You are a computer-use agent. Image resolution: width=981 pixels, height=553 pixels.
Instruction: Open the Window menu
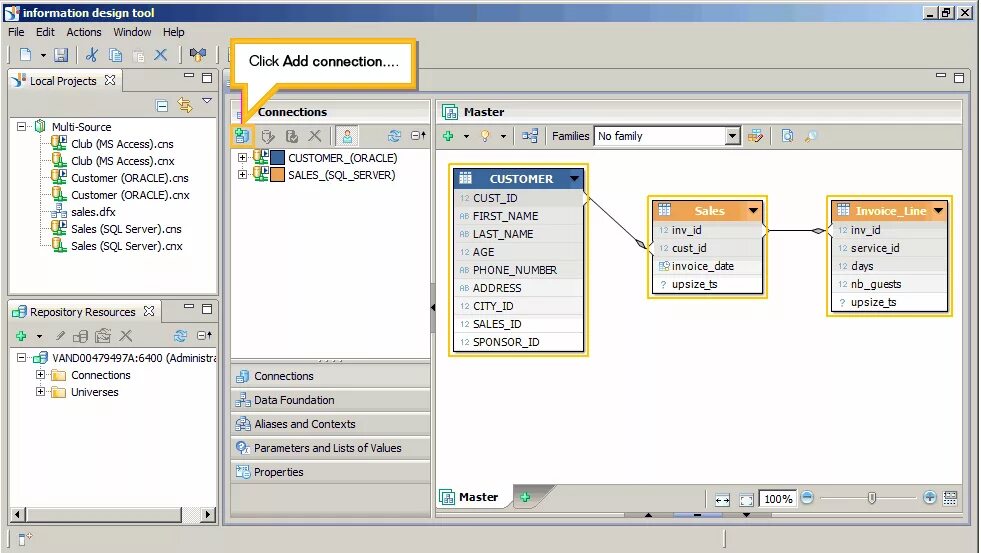coord(132,32)
